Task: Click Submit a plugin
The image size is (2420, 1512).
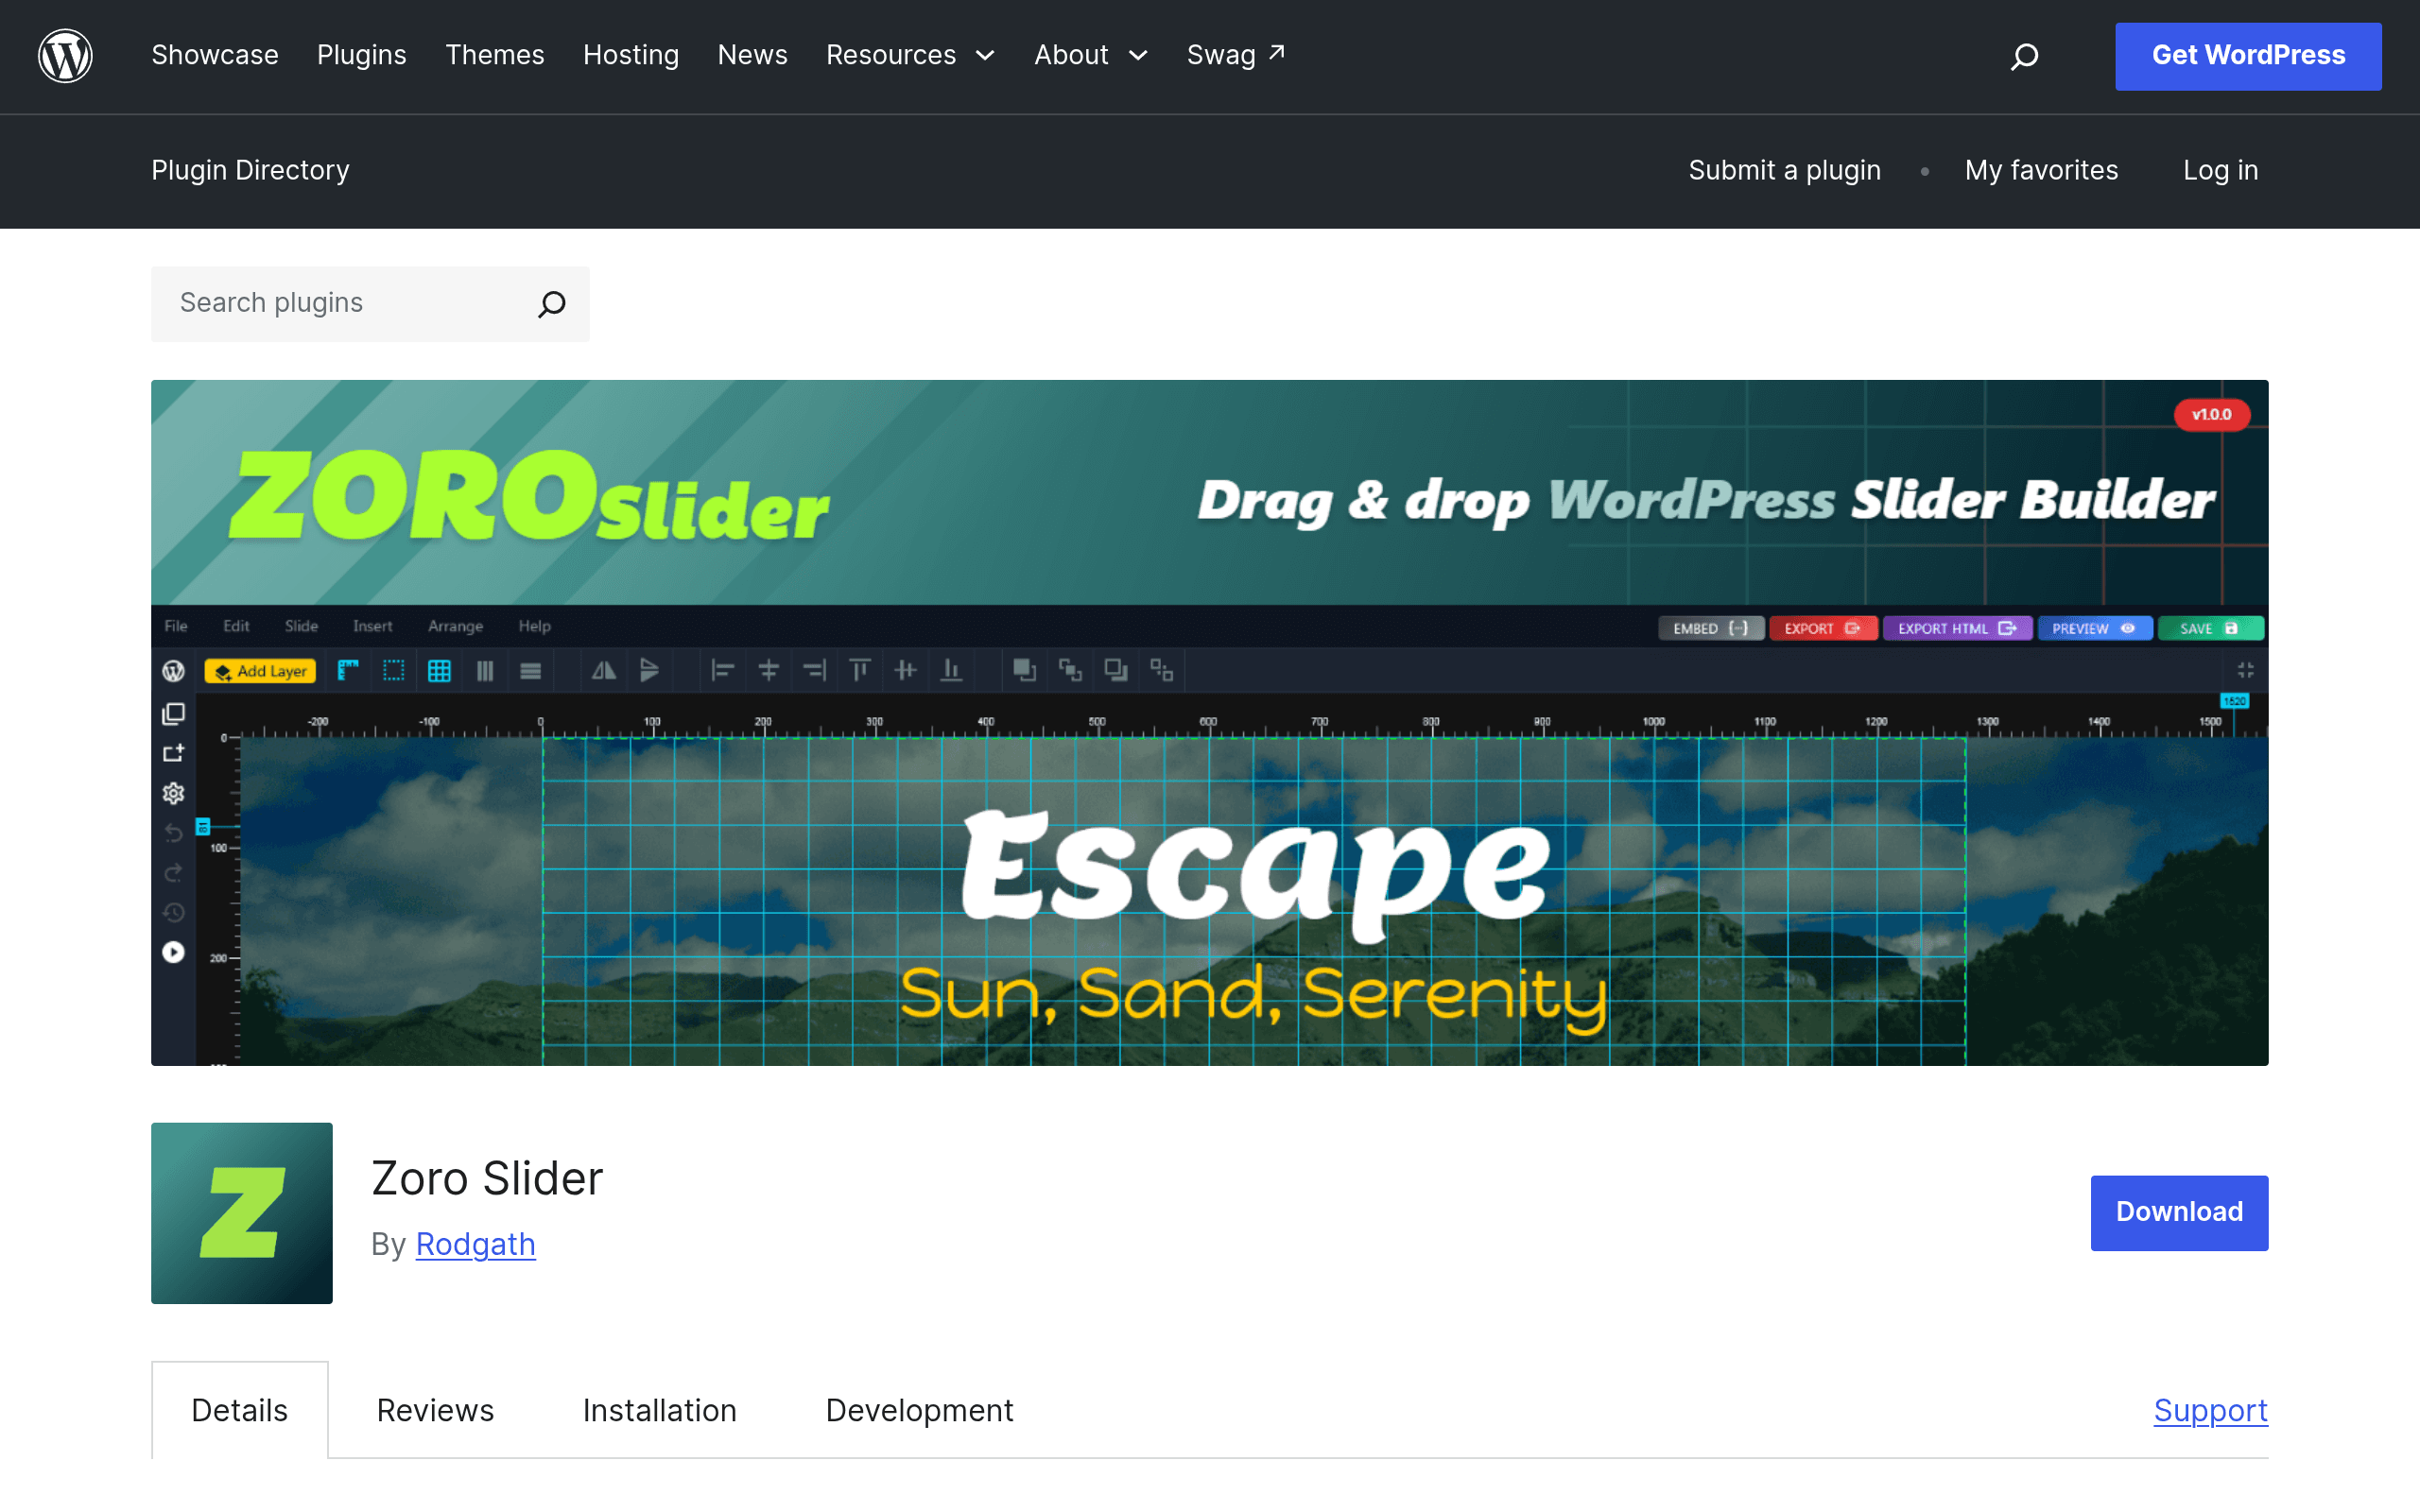Action: [x=1784, y=170]
